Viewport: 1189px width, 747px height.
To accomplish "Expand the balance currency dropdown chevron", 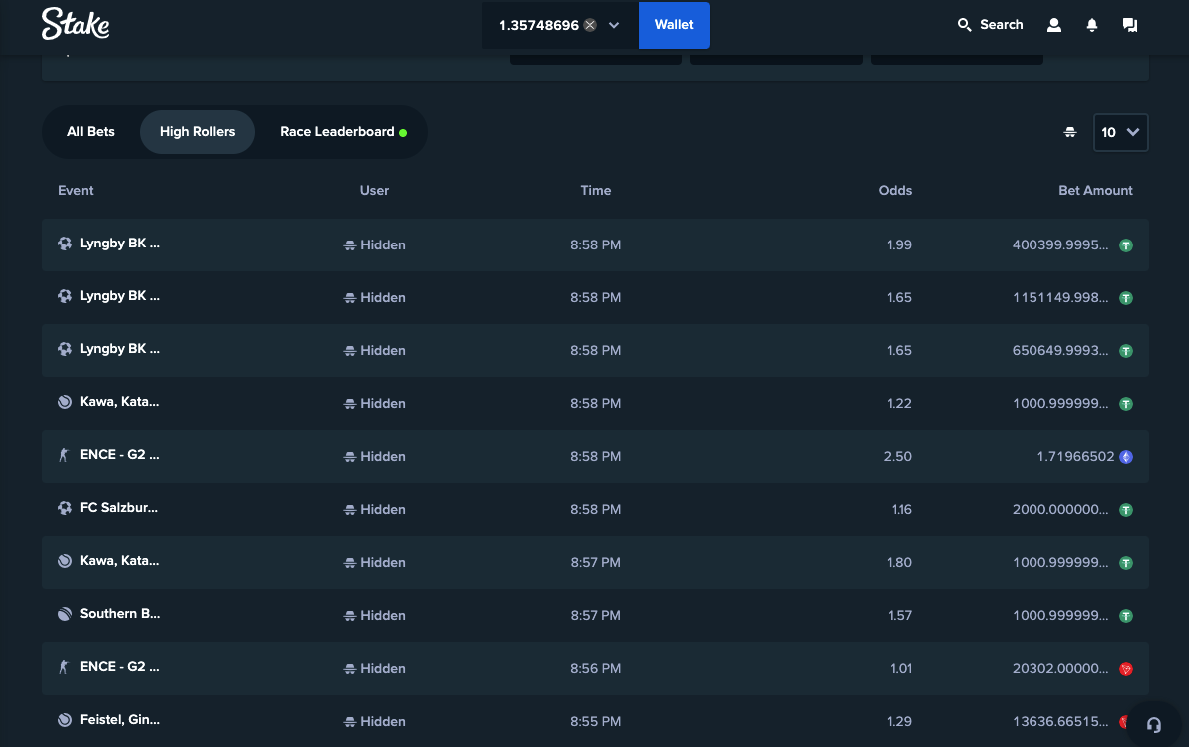I will 614,25.
